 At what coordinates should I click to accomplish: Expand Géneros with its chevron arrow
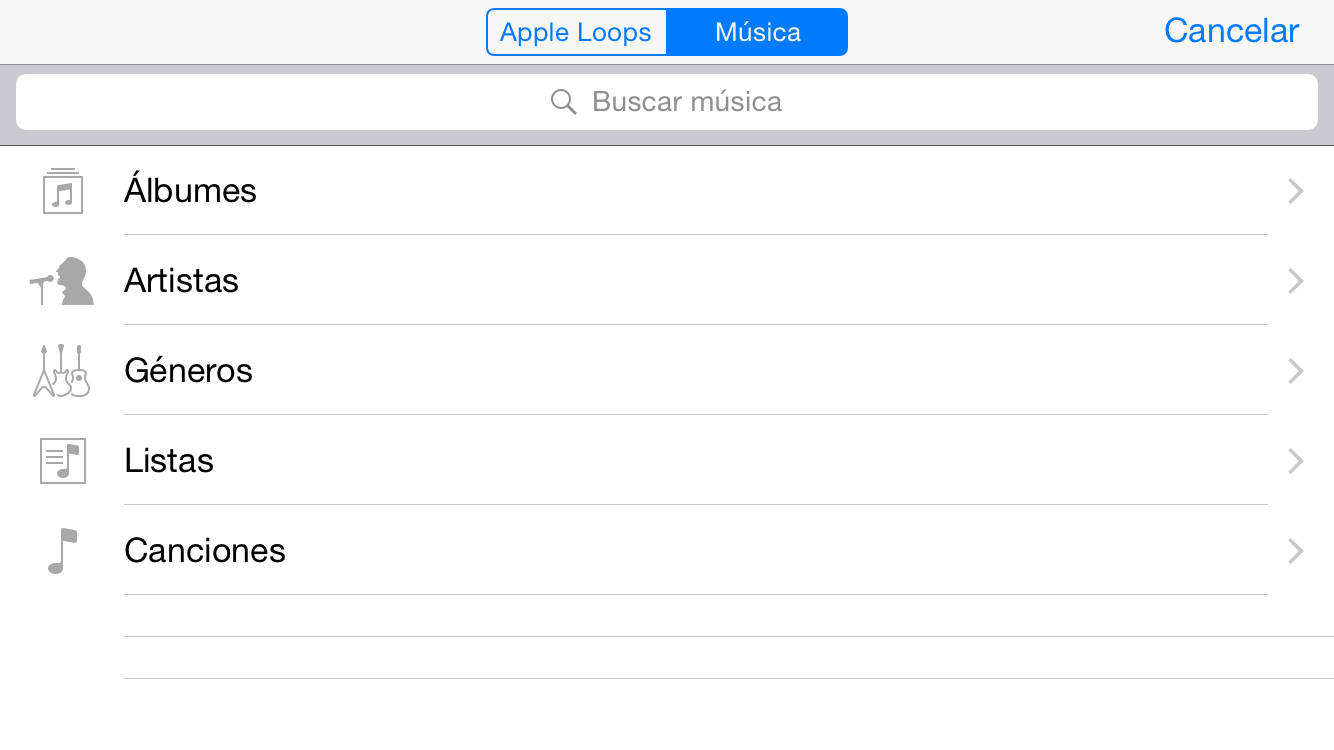pos(1296,371)
